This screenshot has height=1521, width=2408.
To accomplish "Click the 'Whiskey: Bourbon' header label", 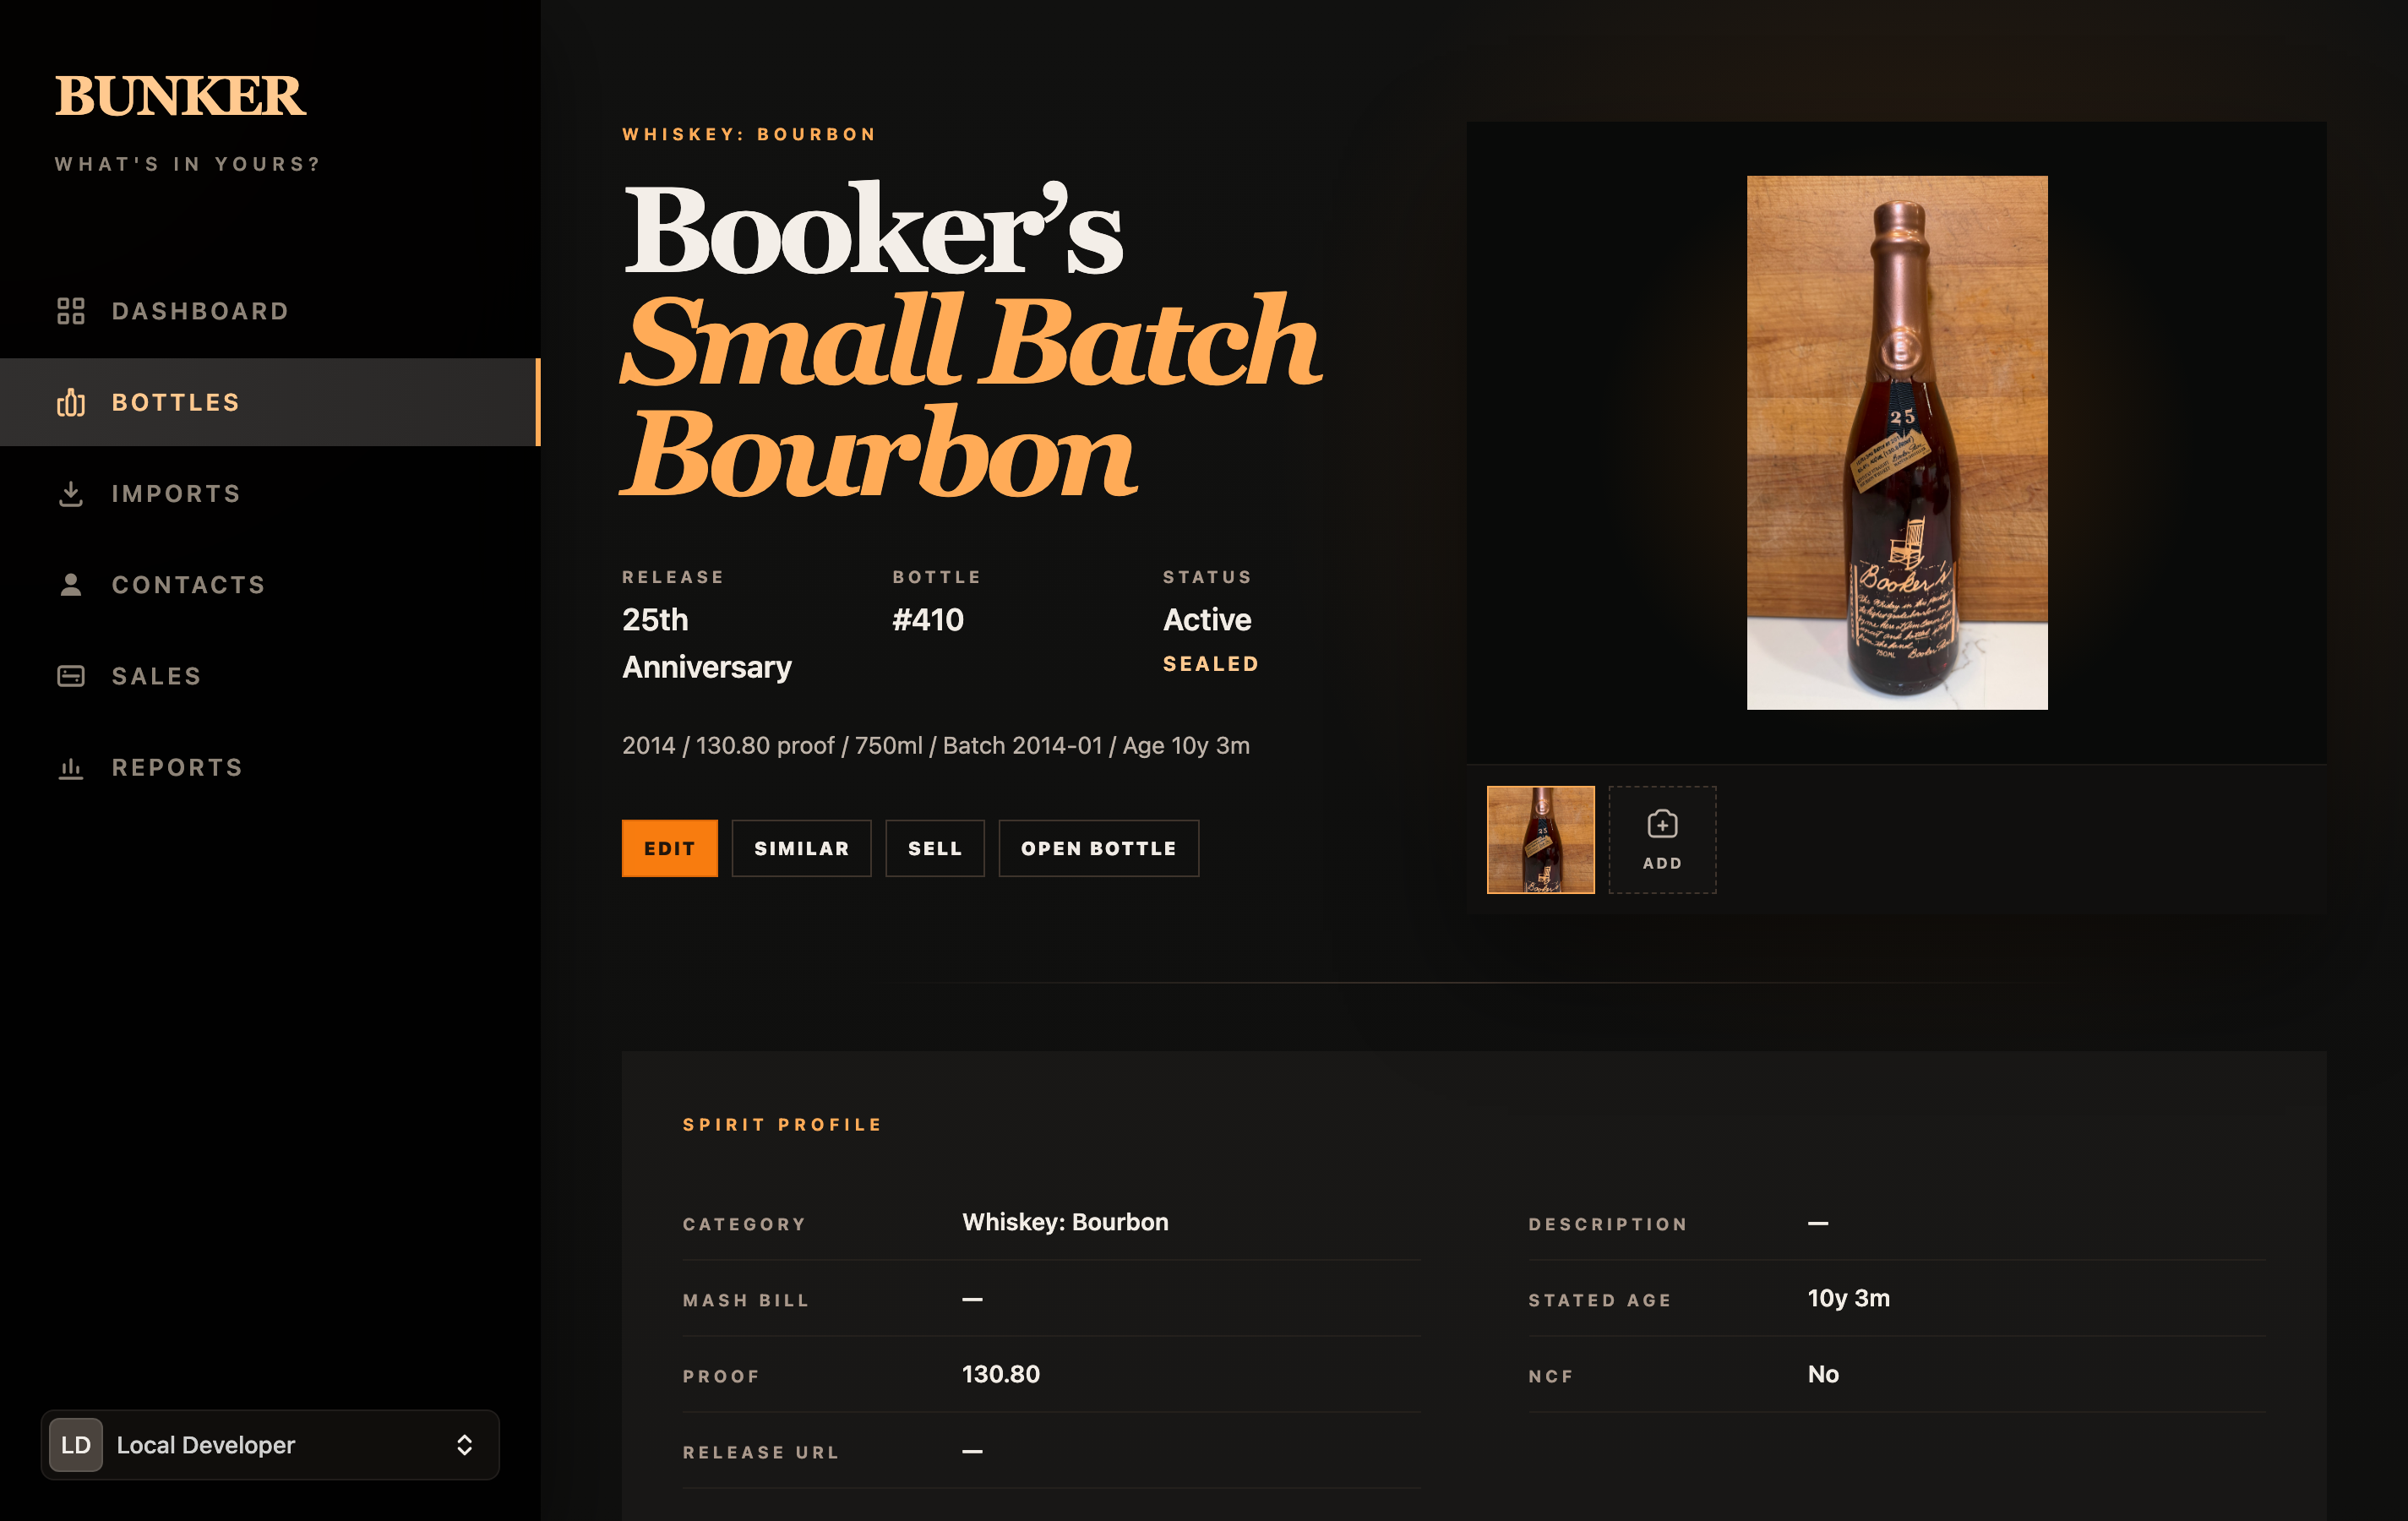I will tap(749, 134).
